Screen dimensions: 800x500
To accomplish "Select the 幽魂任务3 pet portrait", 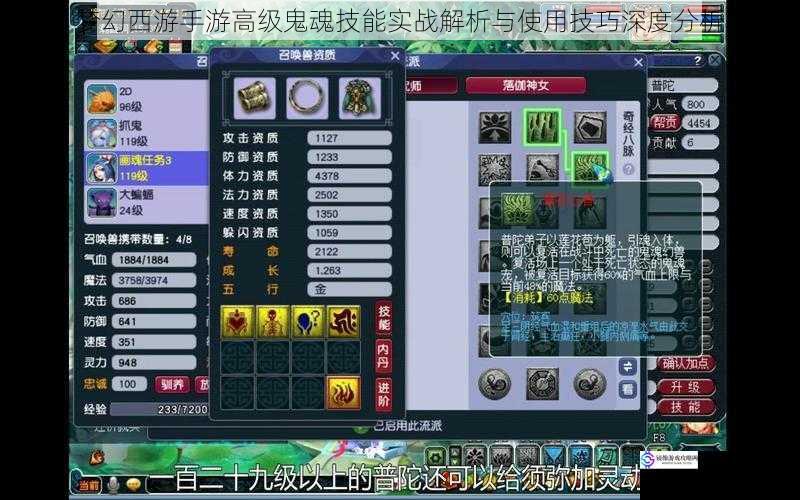I will click(102, 167).
